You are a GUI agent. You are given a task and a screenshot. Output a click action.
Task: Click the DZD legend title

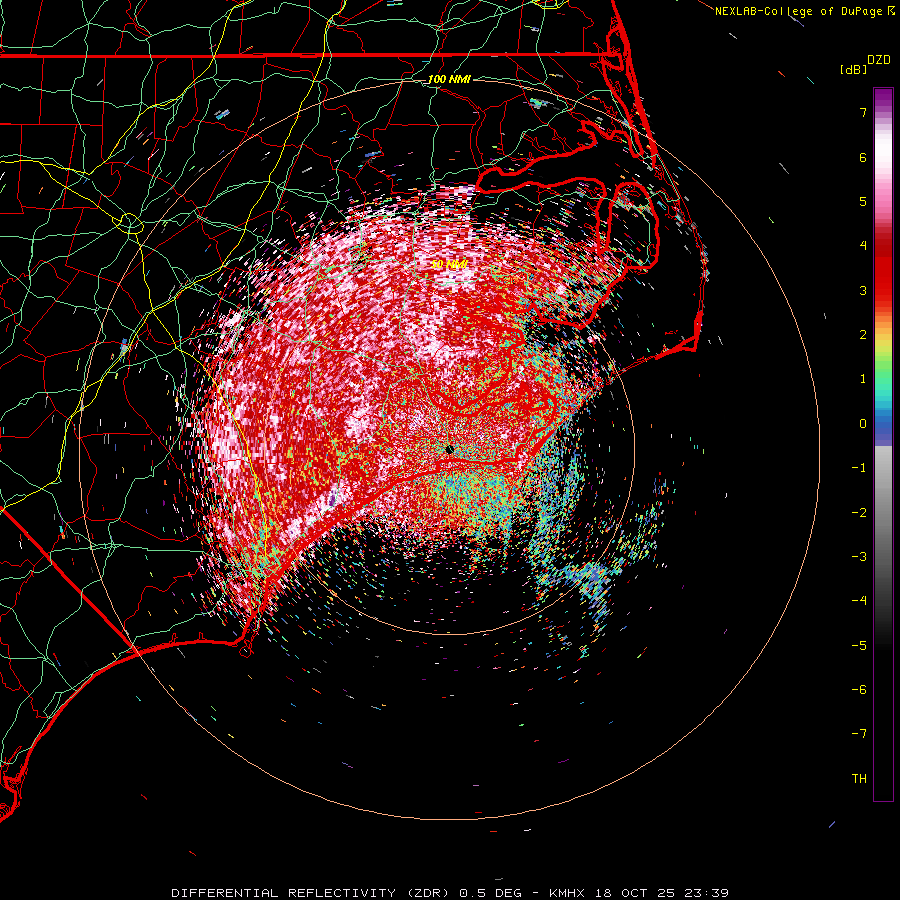tap(879, 60)
